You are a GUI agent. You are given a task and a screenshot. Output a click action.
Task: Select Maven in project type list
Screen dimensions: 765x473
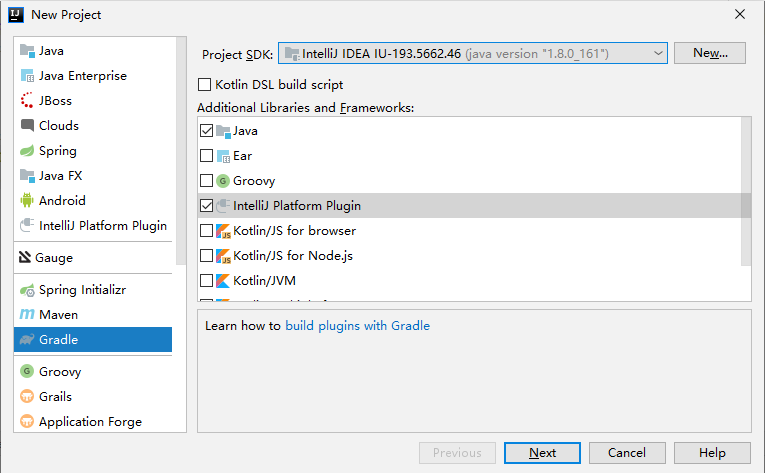(93, 314)
